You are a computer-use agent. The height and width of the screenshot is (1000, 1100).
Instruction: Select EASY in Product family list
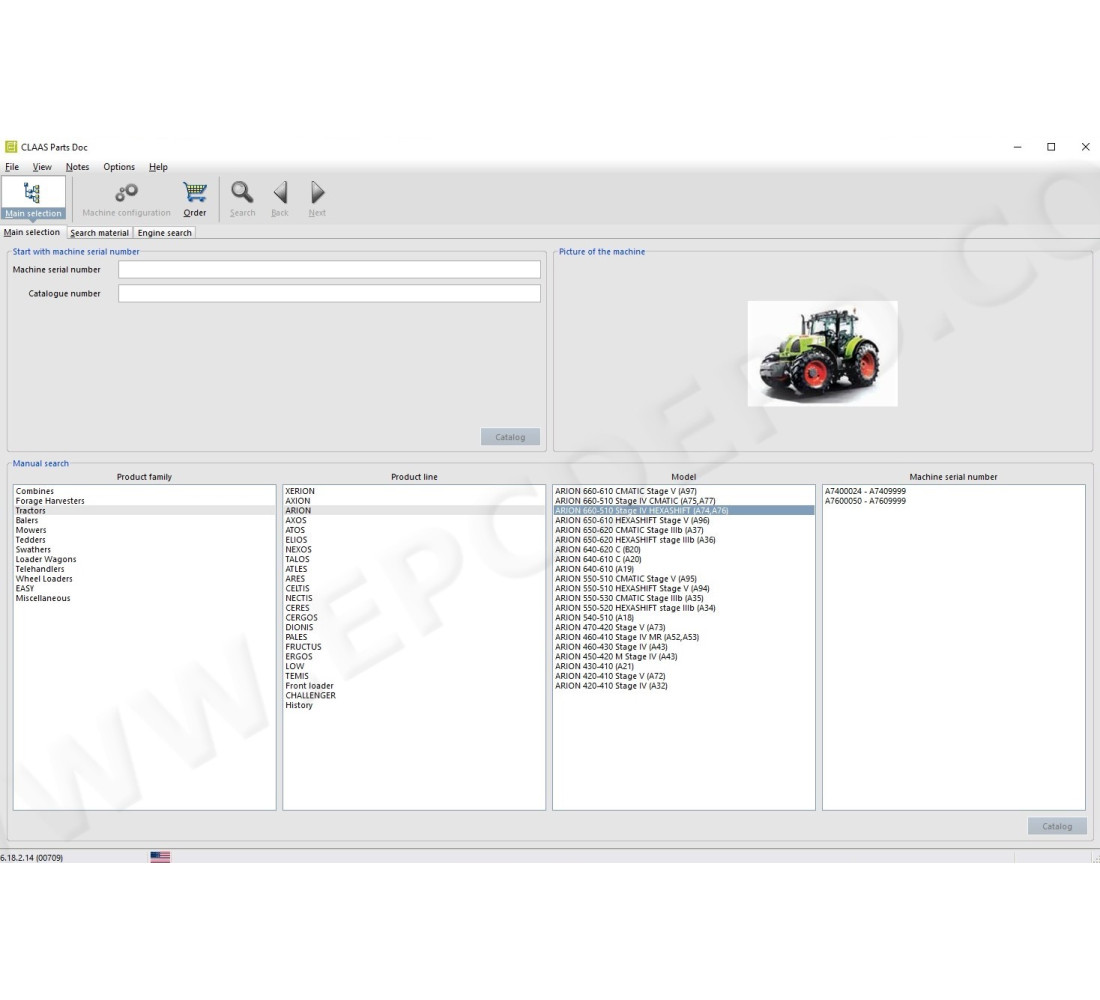(x=145, y=589)
